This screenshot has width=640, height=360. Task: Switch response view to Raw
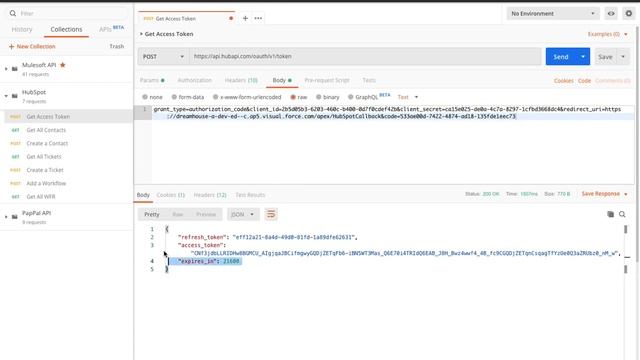[178, 214]
